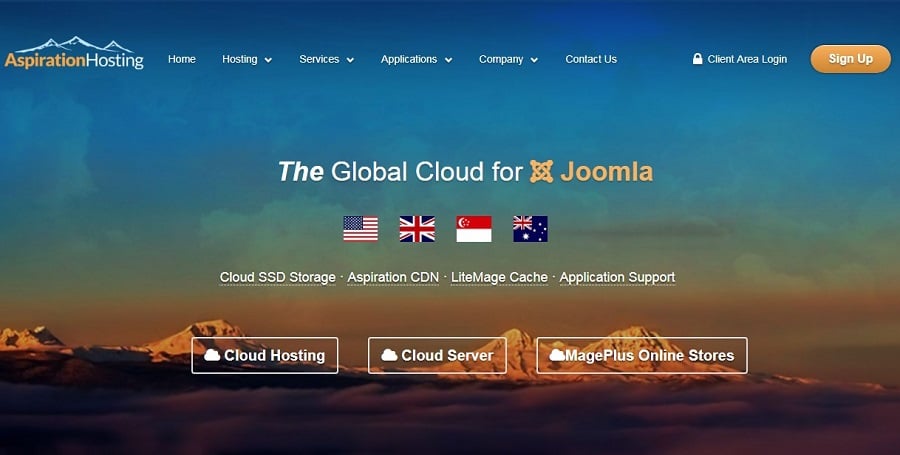Image resolution: width=900 pixels, height=455 pixels.
Task: Open the Company dropdown menu
Action: click(508, 59)
